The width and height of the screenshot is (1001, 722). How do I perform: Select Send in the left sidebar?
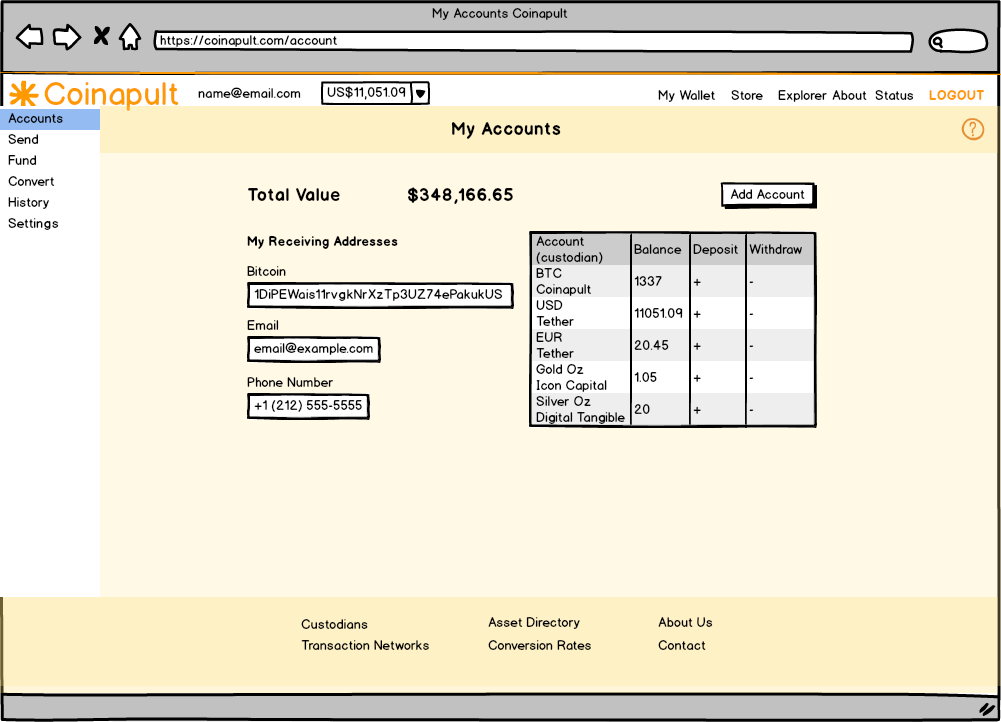coord(24,140)
